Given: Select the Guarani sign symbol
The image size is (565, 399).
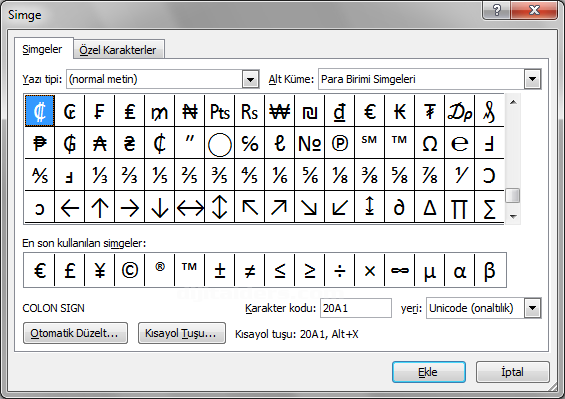Looking at the screenshot, I should (70, 143).
